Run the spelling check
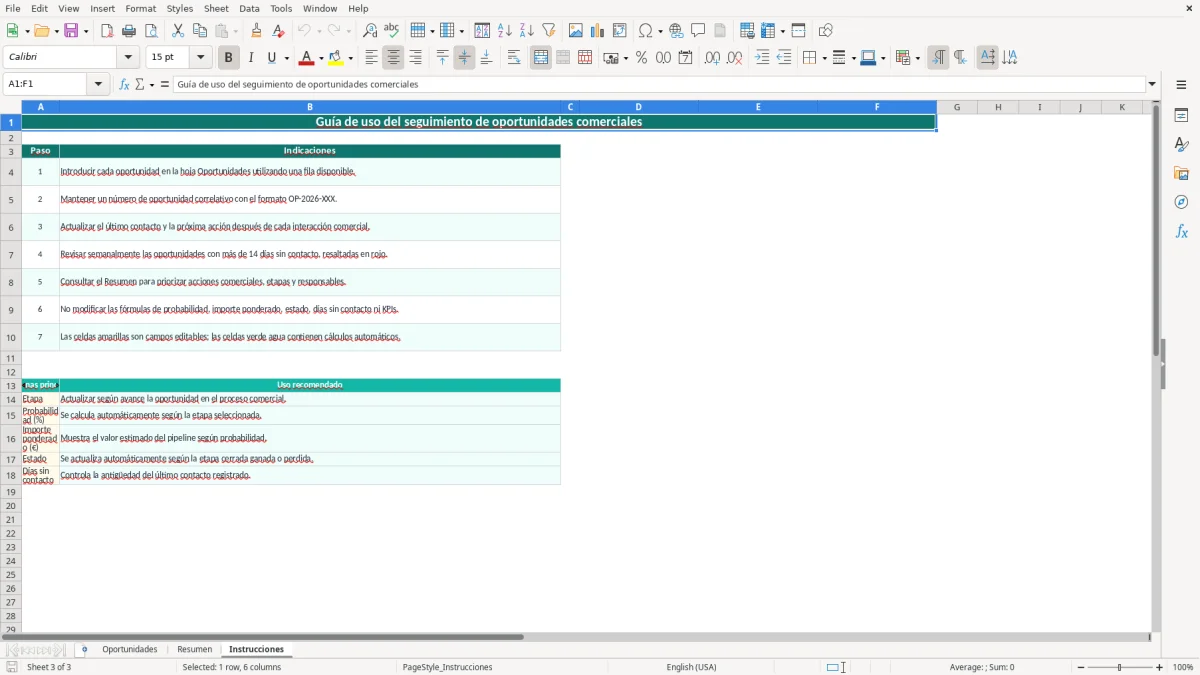1200x675 pixels. point(392,31)
